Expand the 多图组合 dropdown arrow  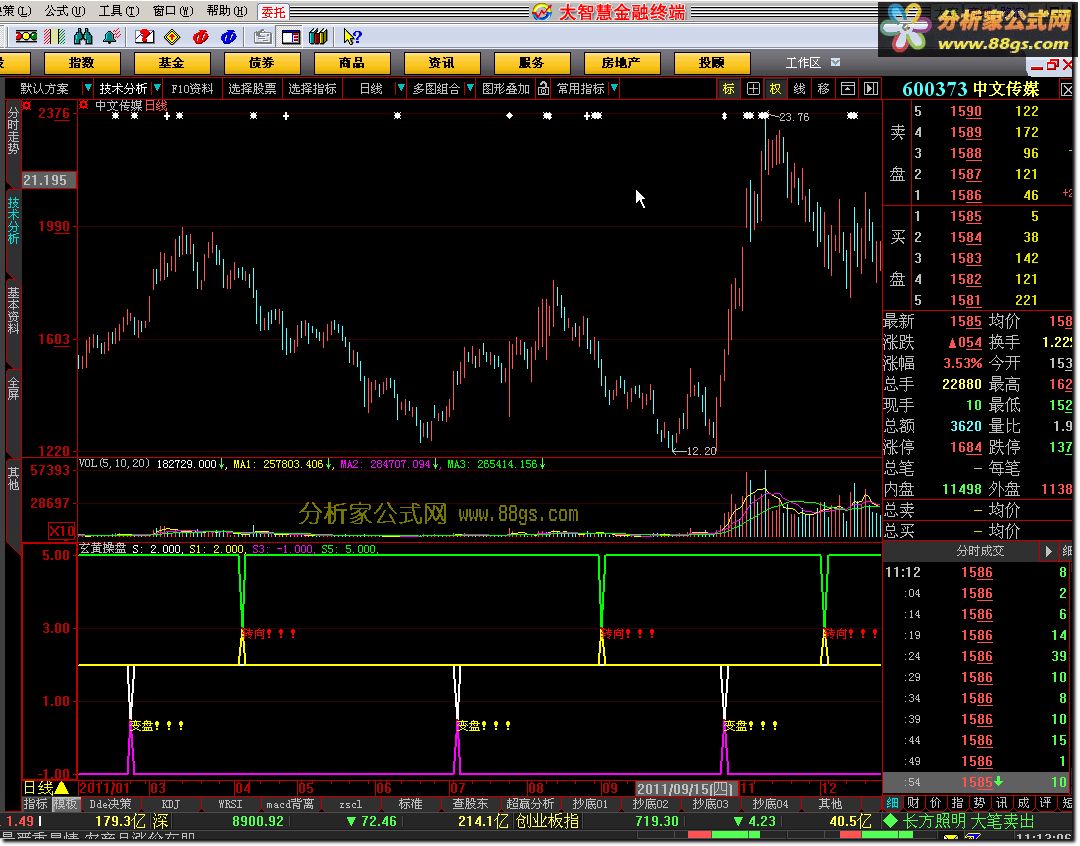(470, 88)
